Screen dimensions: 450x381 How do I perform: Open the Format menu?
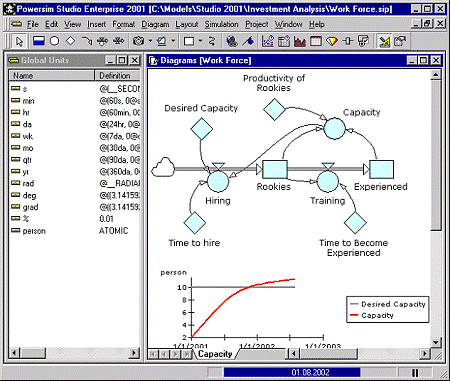click(x=124, y=24)
